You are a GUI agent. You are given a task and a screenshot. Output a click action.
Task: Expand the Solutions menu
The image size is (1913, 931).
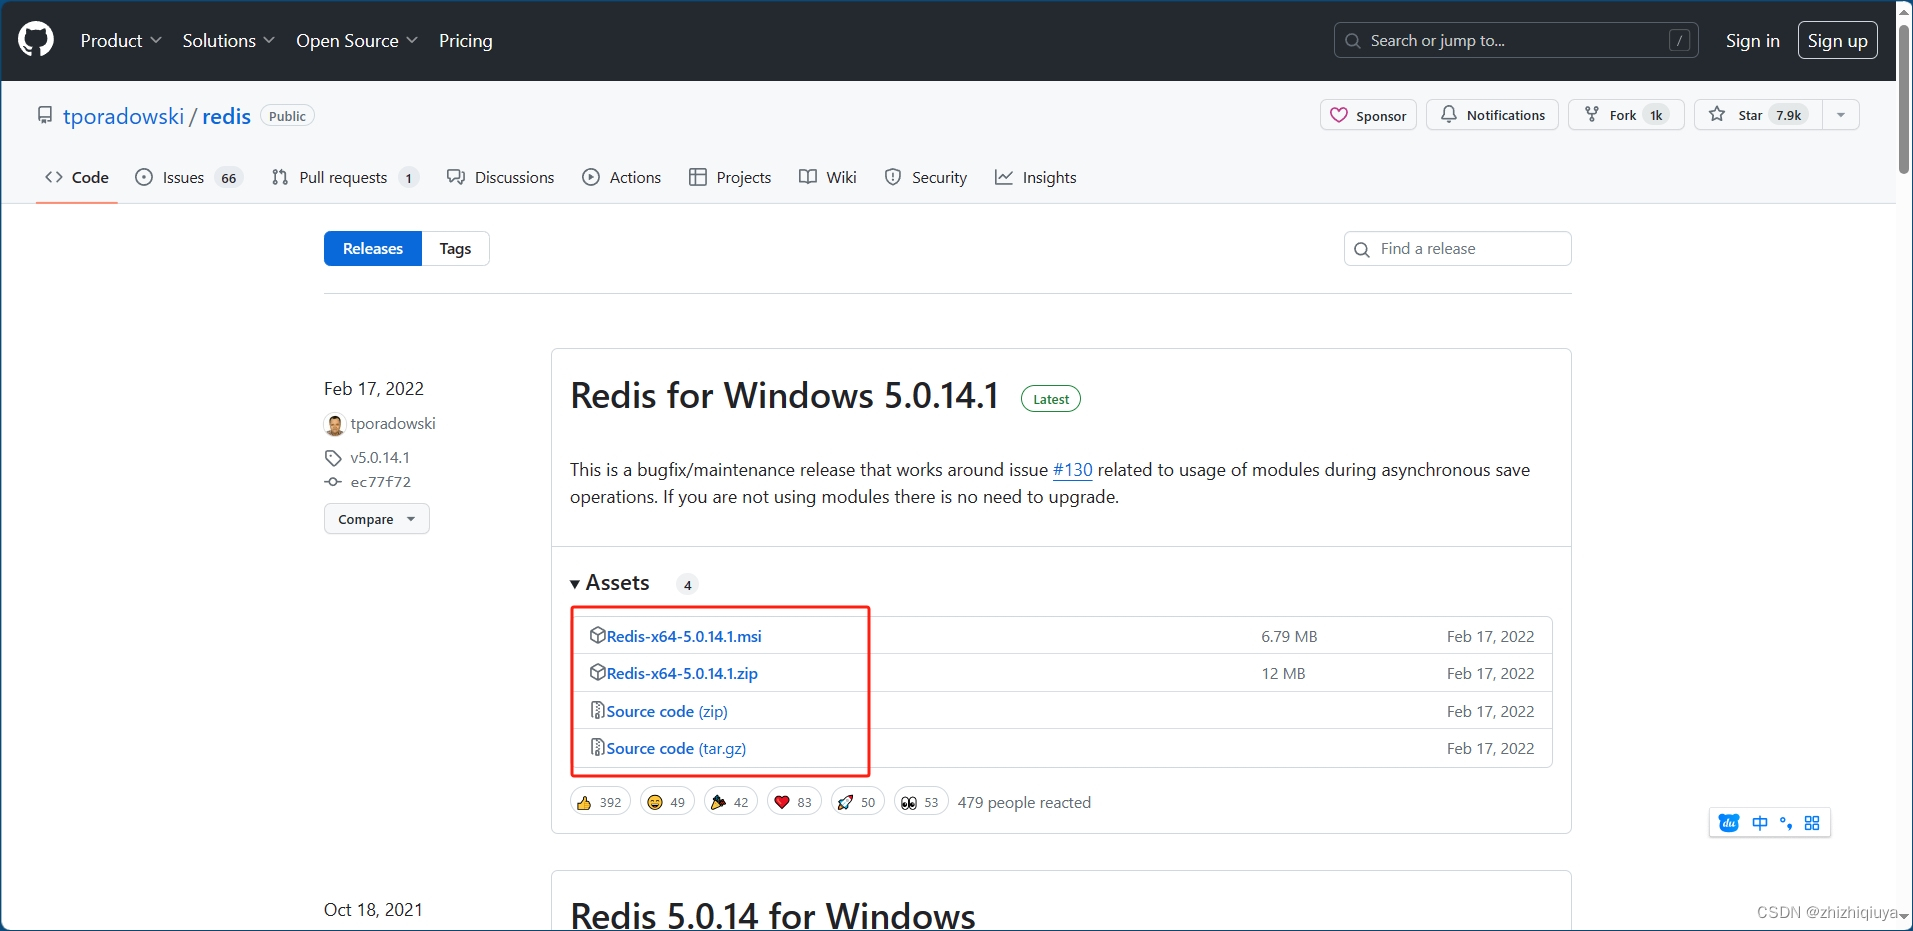228,41
